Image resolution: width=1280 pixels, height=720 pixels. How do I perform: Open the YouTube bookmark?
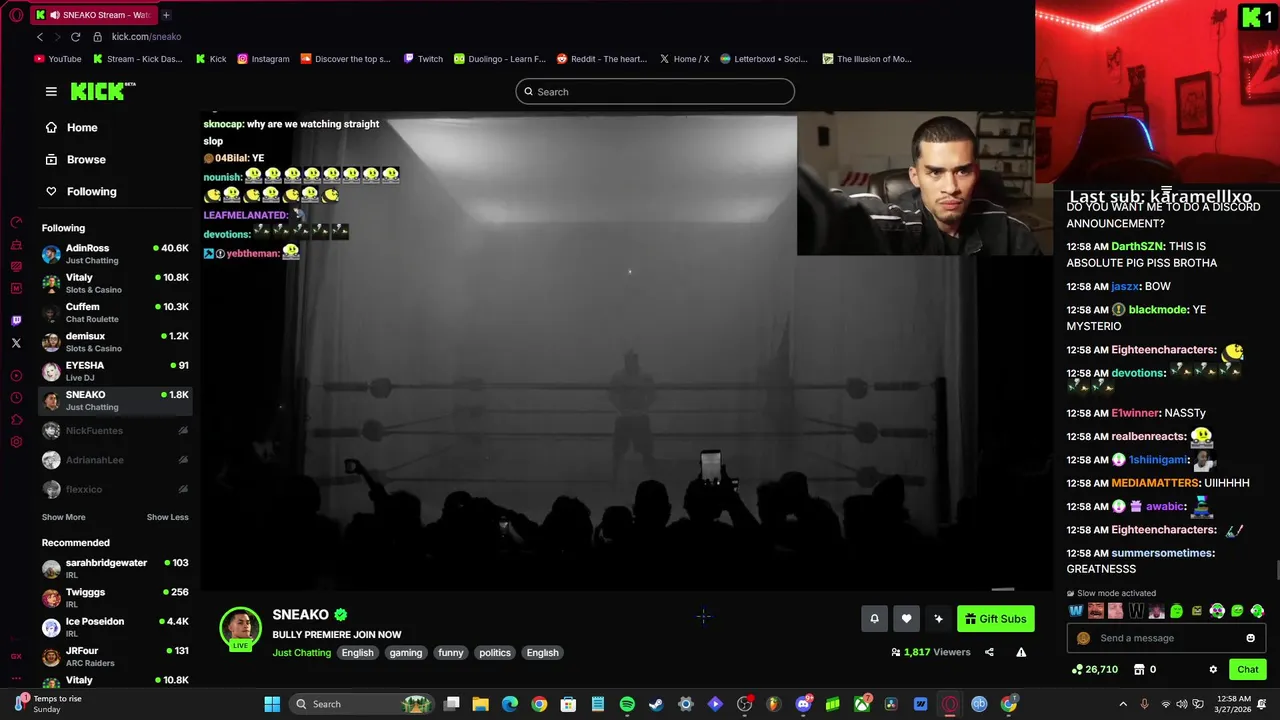click(58, 59)
